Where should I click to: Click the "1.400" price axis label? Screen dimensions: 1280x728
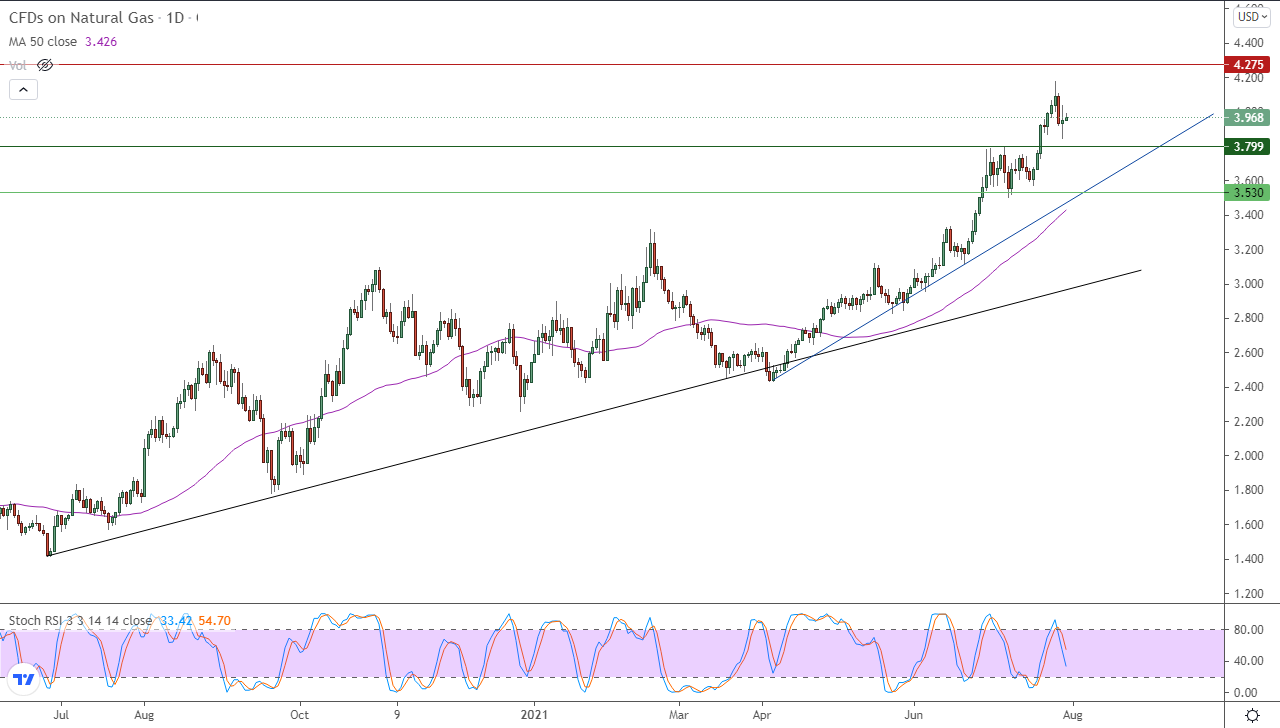[x=1250, y=559]
